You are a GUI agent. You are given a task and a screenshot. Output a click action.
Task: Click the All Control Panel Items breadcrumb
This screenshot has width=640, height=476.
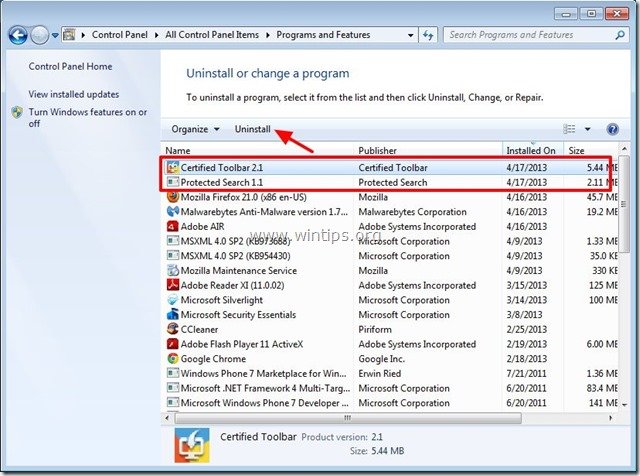[x=212, y=35]
